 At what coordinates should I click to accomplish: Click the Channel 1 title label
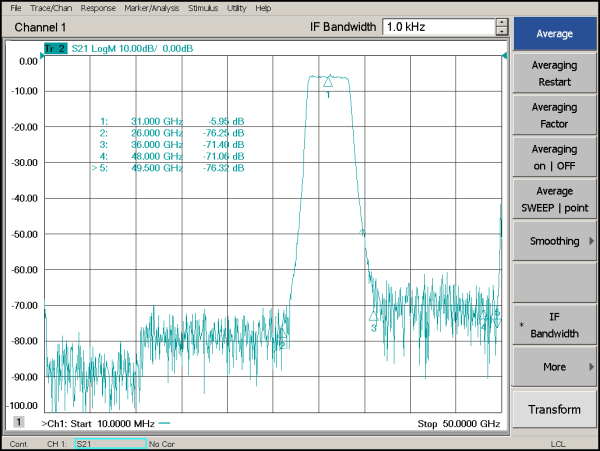tap(40, 27)
